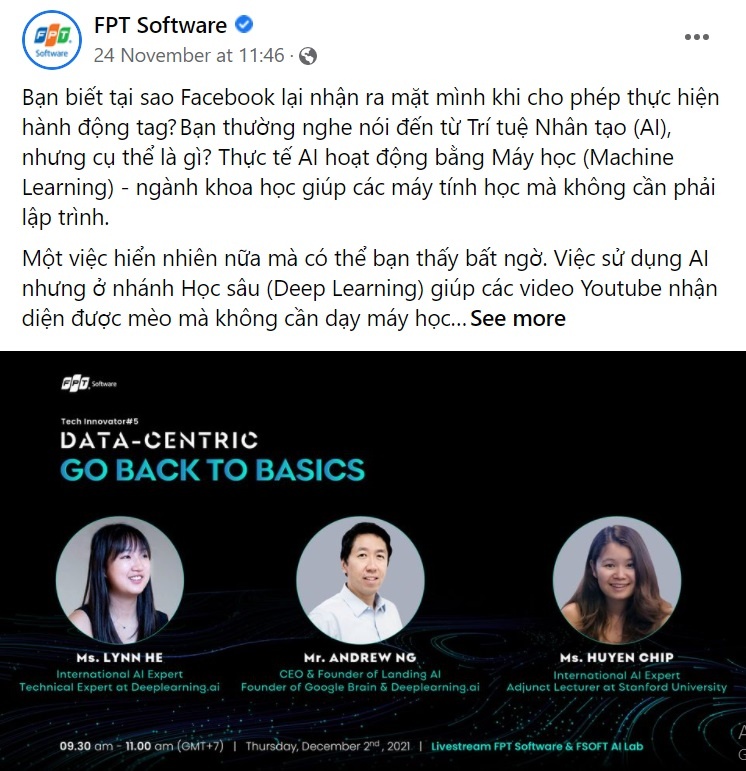This screenshot has height=771, width=746.
Task: Click the Thursday, December 2nd, 2021 date text
Action: point(328,746)
